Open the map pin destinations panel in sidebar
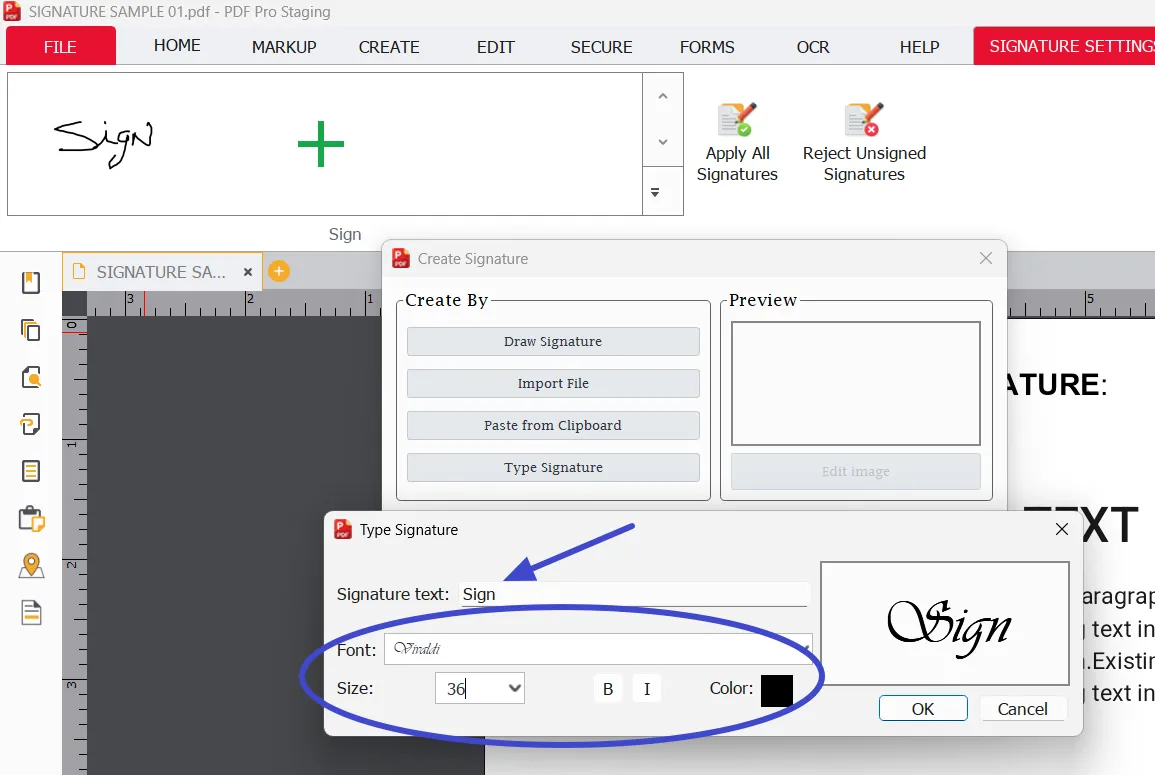Screen dimensions: 1155x775 pos(31,566)
